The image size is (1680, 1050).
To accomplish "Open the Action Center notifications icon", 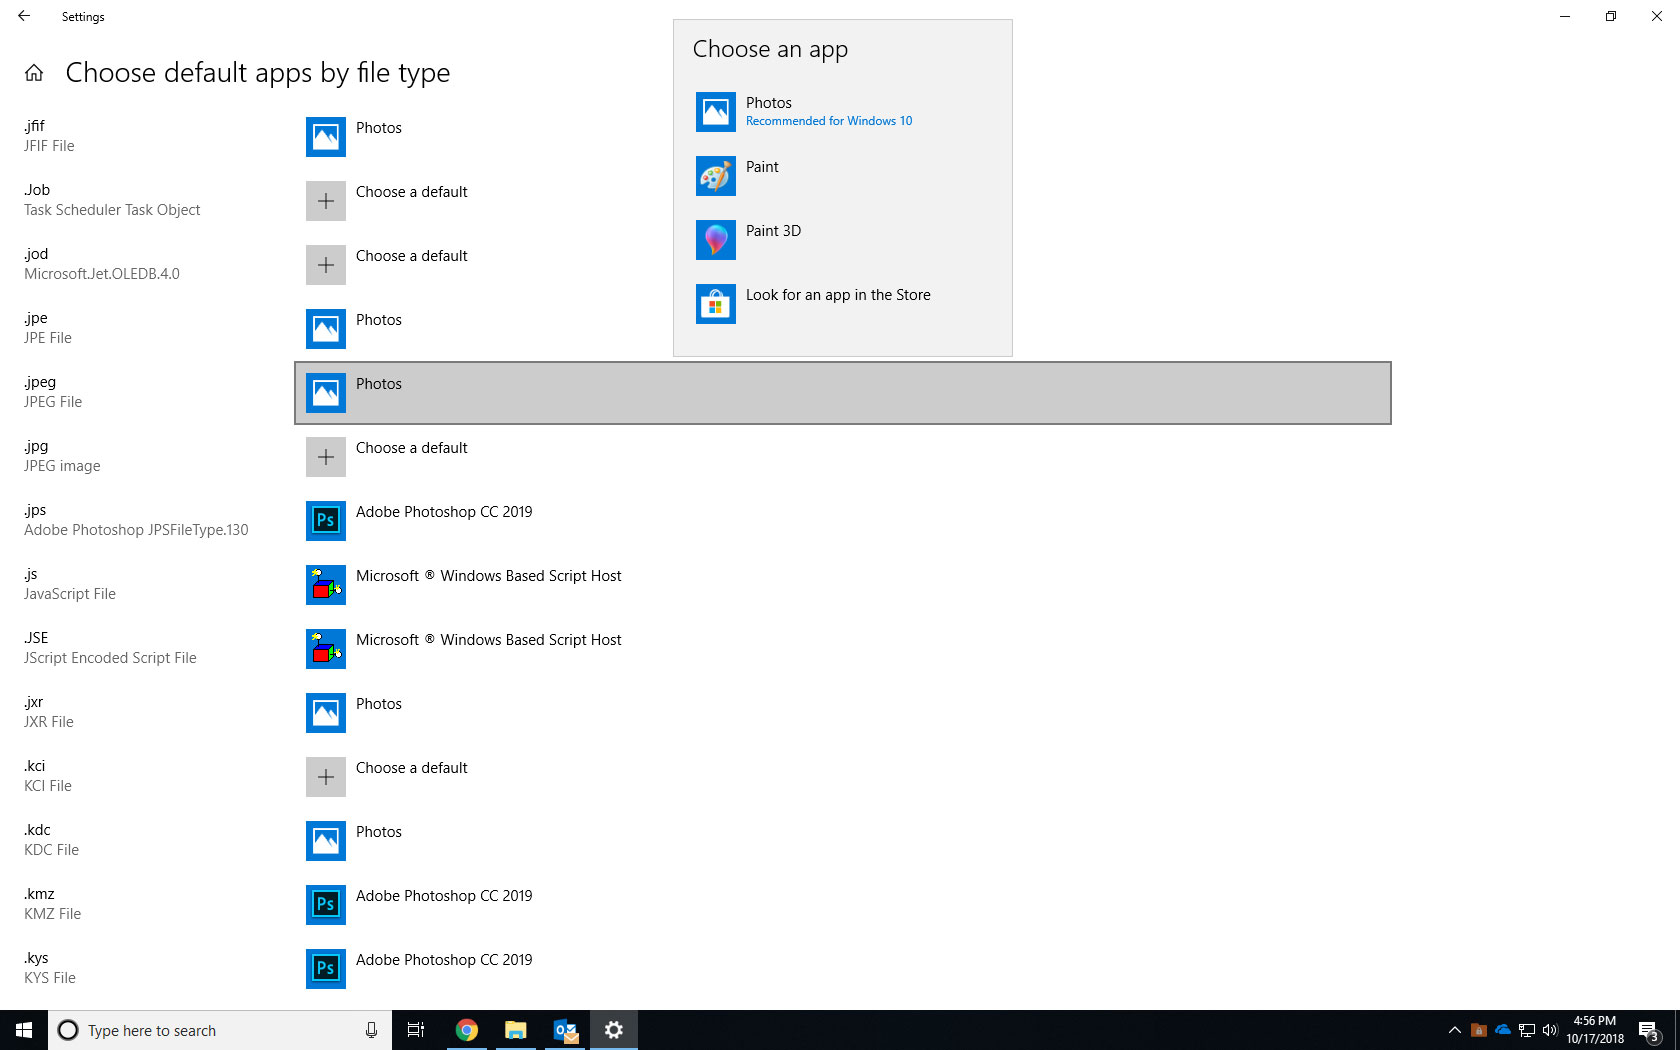I will pos(1649,1031).
